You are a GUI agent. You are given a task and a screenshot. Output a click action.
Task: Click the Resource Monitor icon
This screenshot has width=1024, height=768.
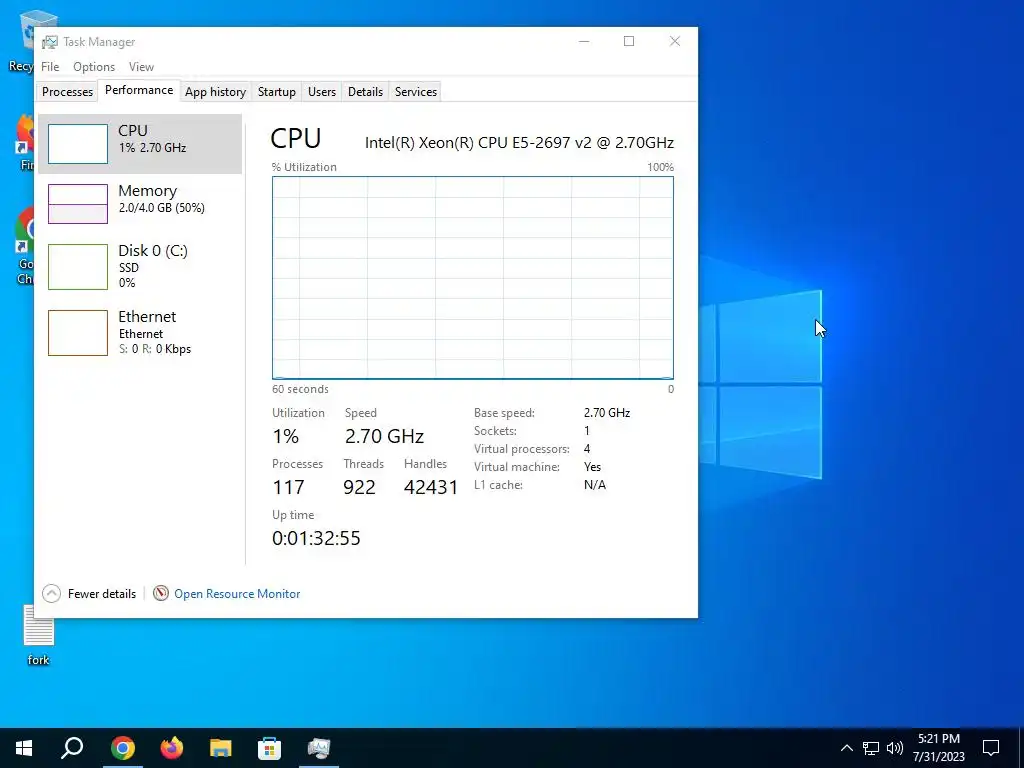[161, 593]
